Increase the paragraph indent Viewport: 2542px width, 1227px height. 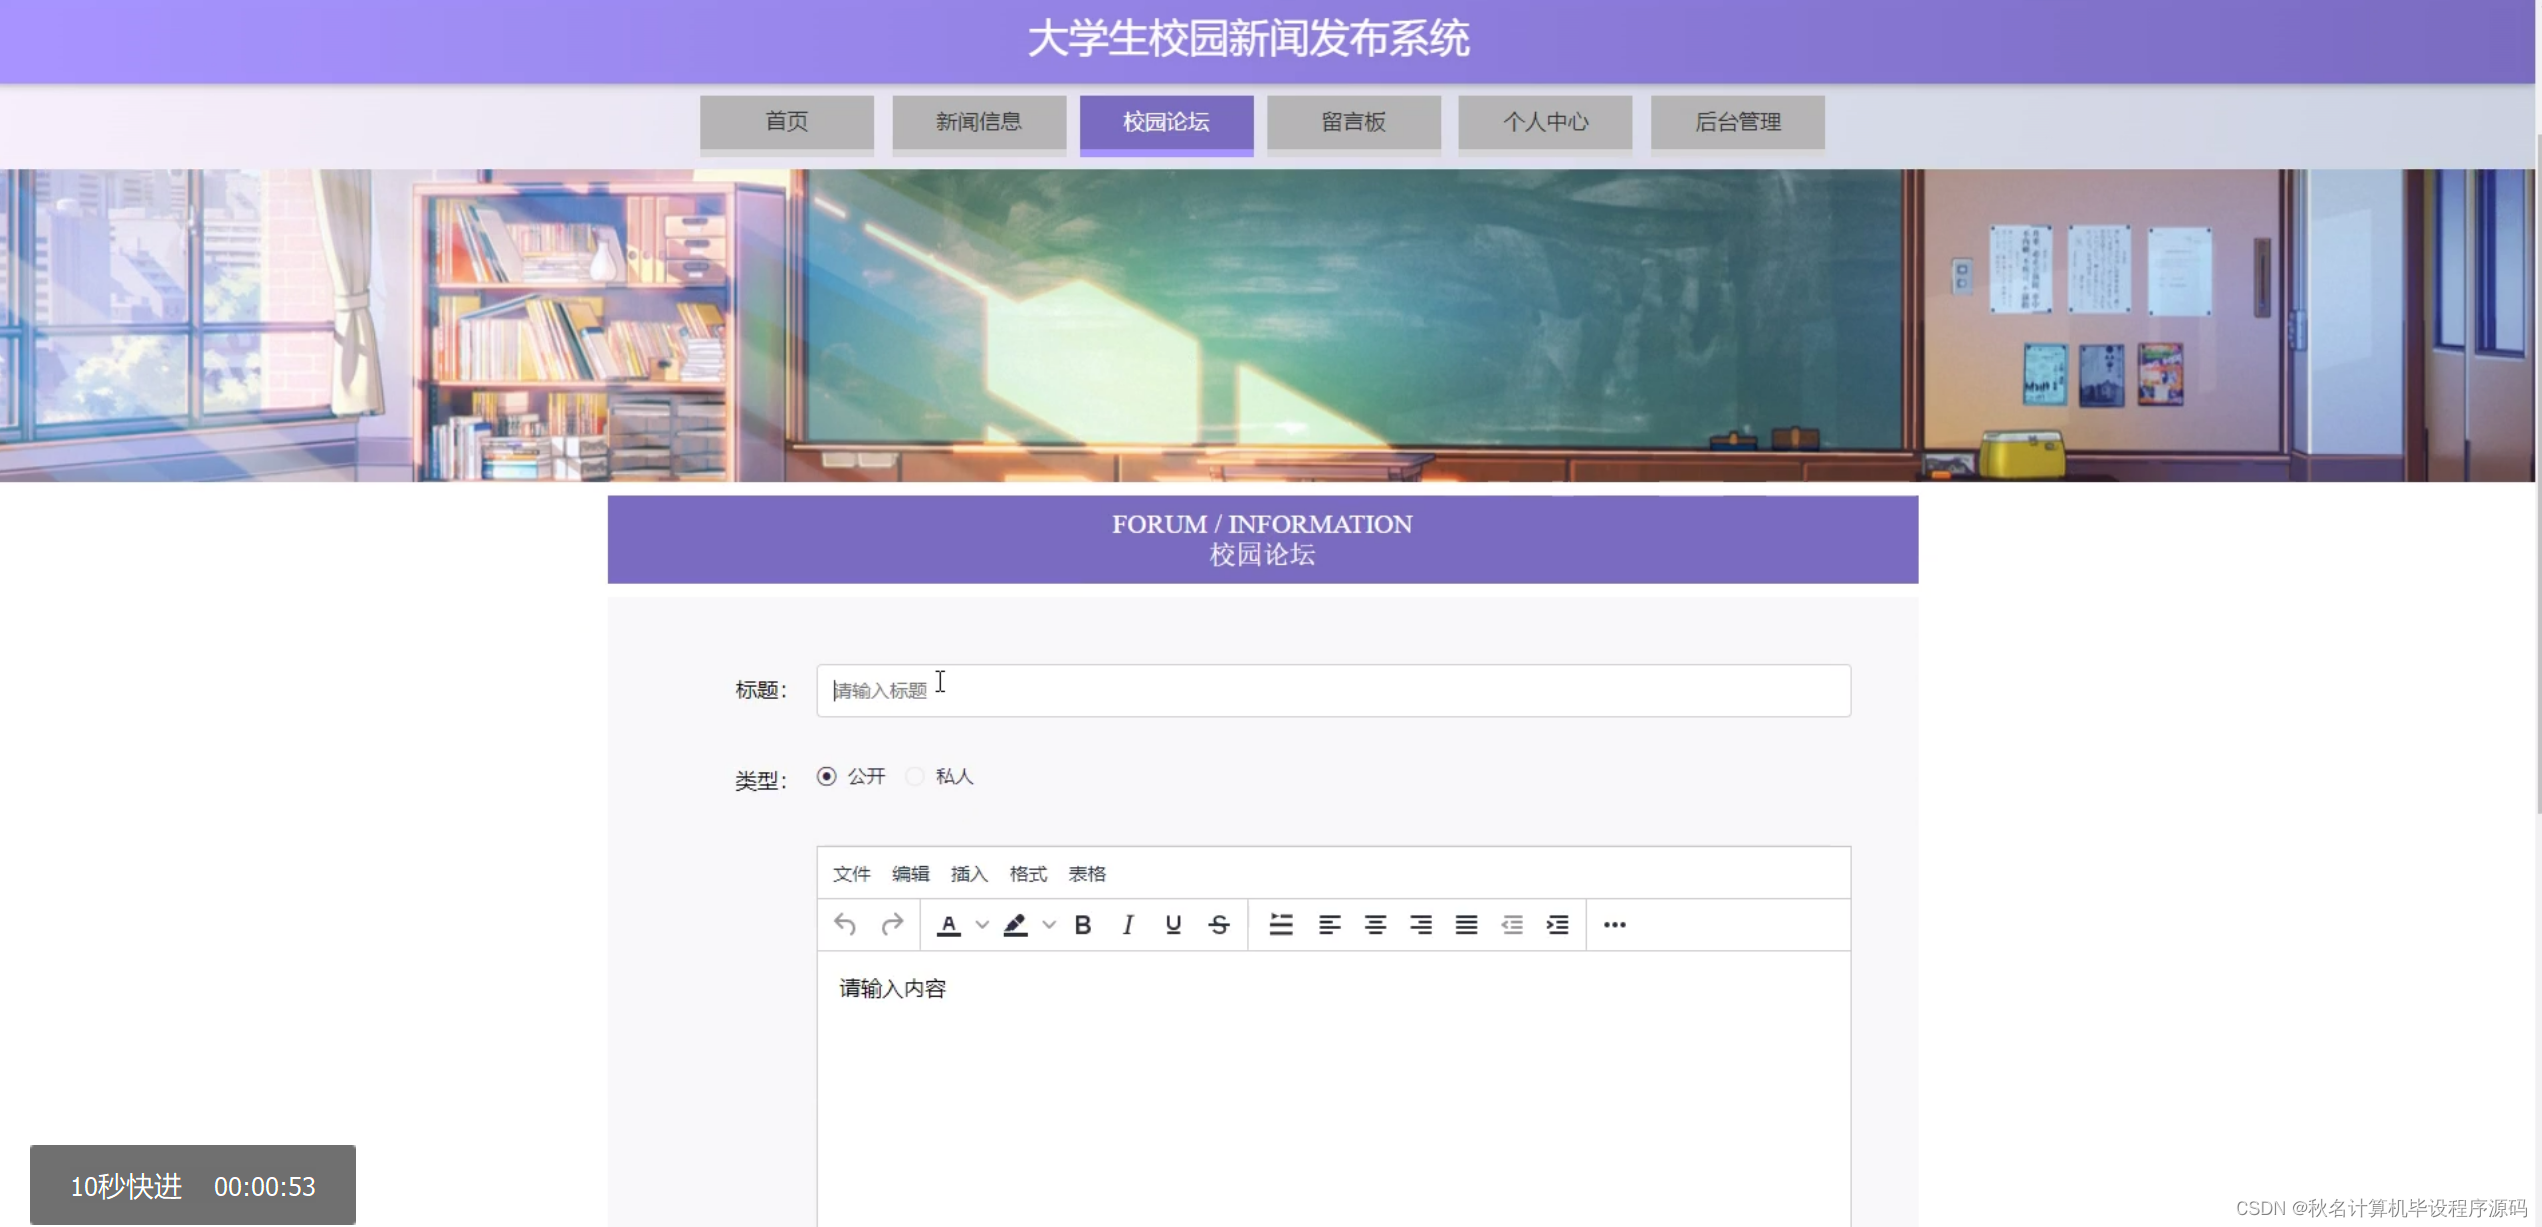(1557, 925)
